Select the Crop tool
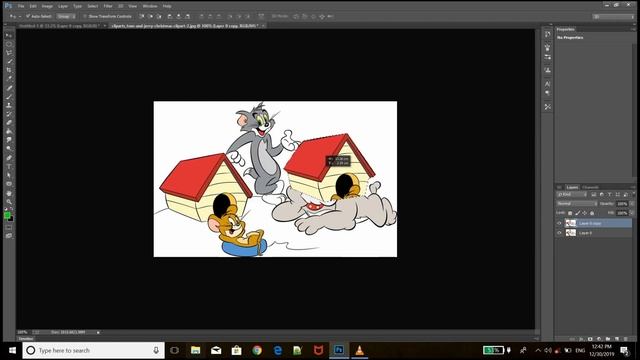The width and height of the screenshot is (640, 360). click(9, 70)
